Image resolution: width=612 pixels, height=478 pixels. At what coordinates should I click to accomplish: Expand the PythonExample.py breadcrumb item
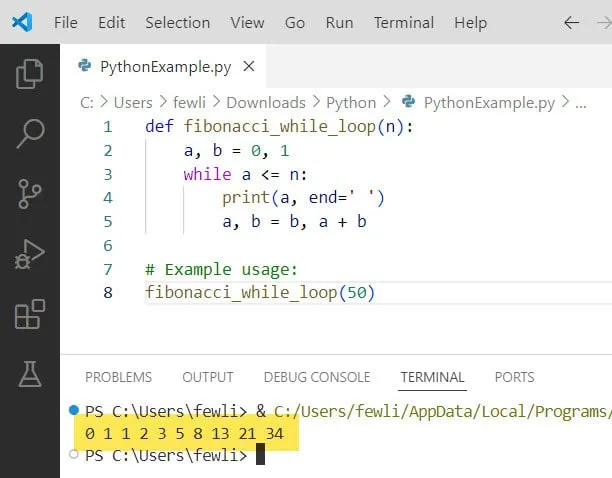coord(489,102)
